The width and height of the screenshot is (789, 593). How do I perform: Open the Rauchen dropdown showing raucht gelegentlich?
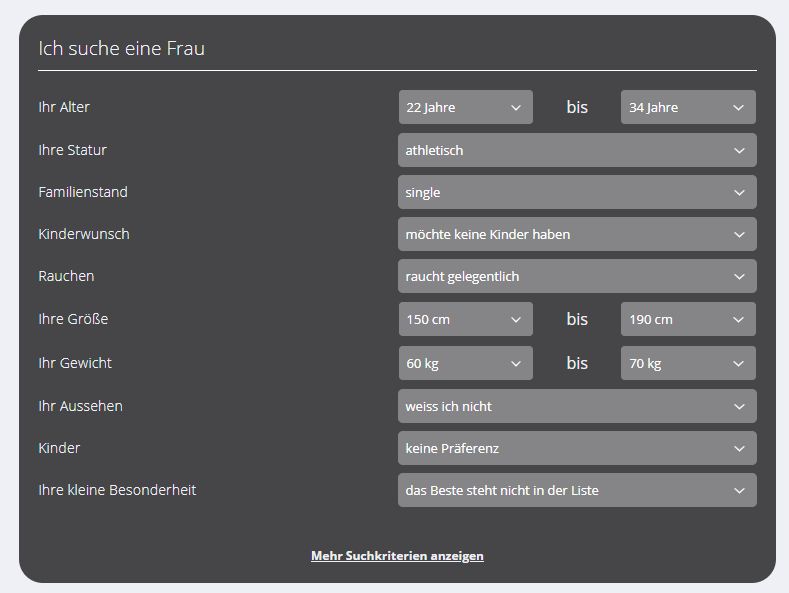click(x=577, y=276)
